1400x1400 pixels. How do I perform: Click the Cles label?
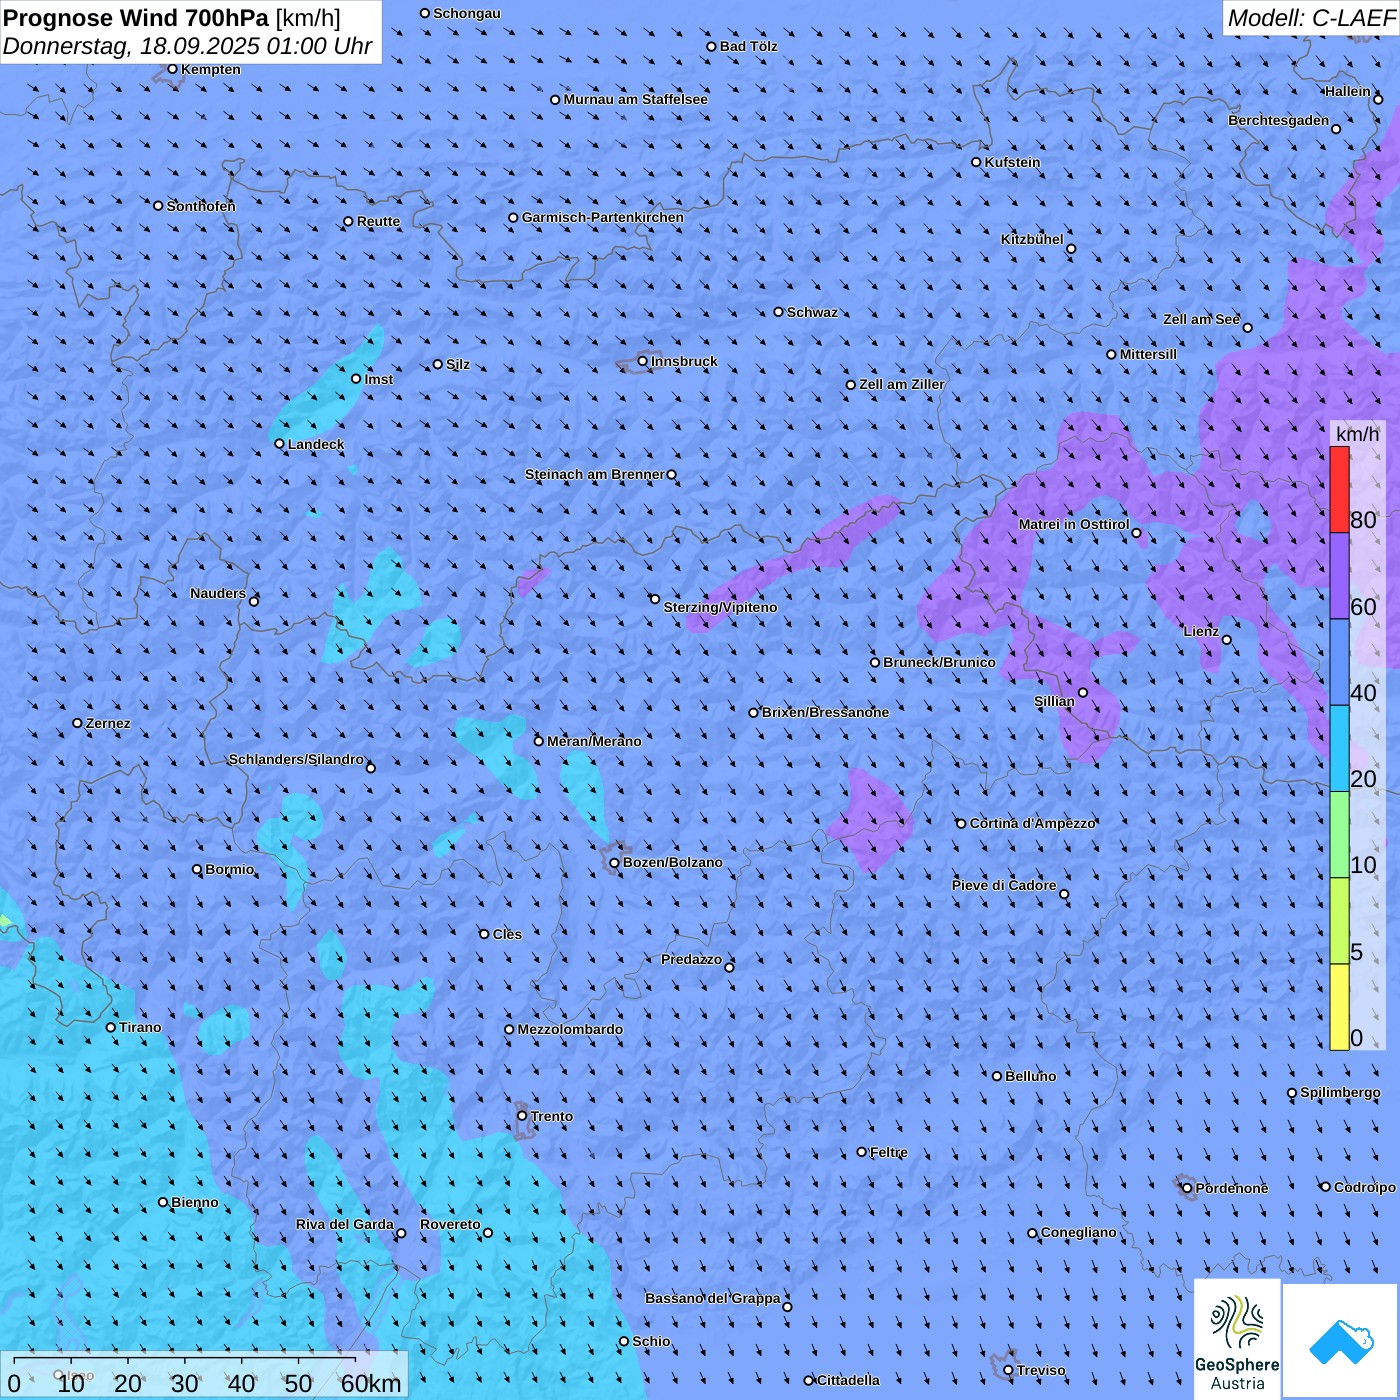[507, 934]
